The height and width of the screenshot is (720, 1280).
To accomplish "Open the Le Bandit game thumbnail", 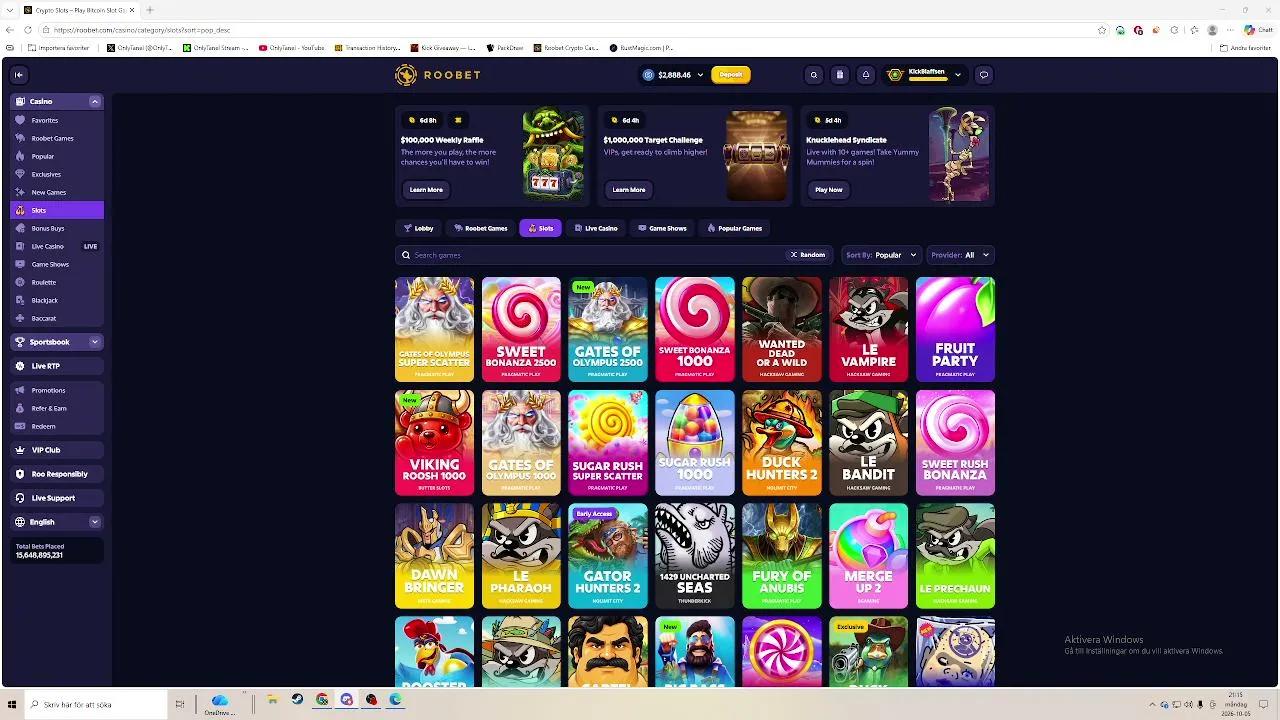I will 868,443.
